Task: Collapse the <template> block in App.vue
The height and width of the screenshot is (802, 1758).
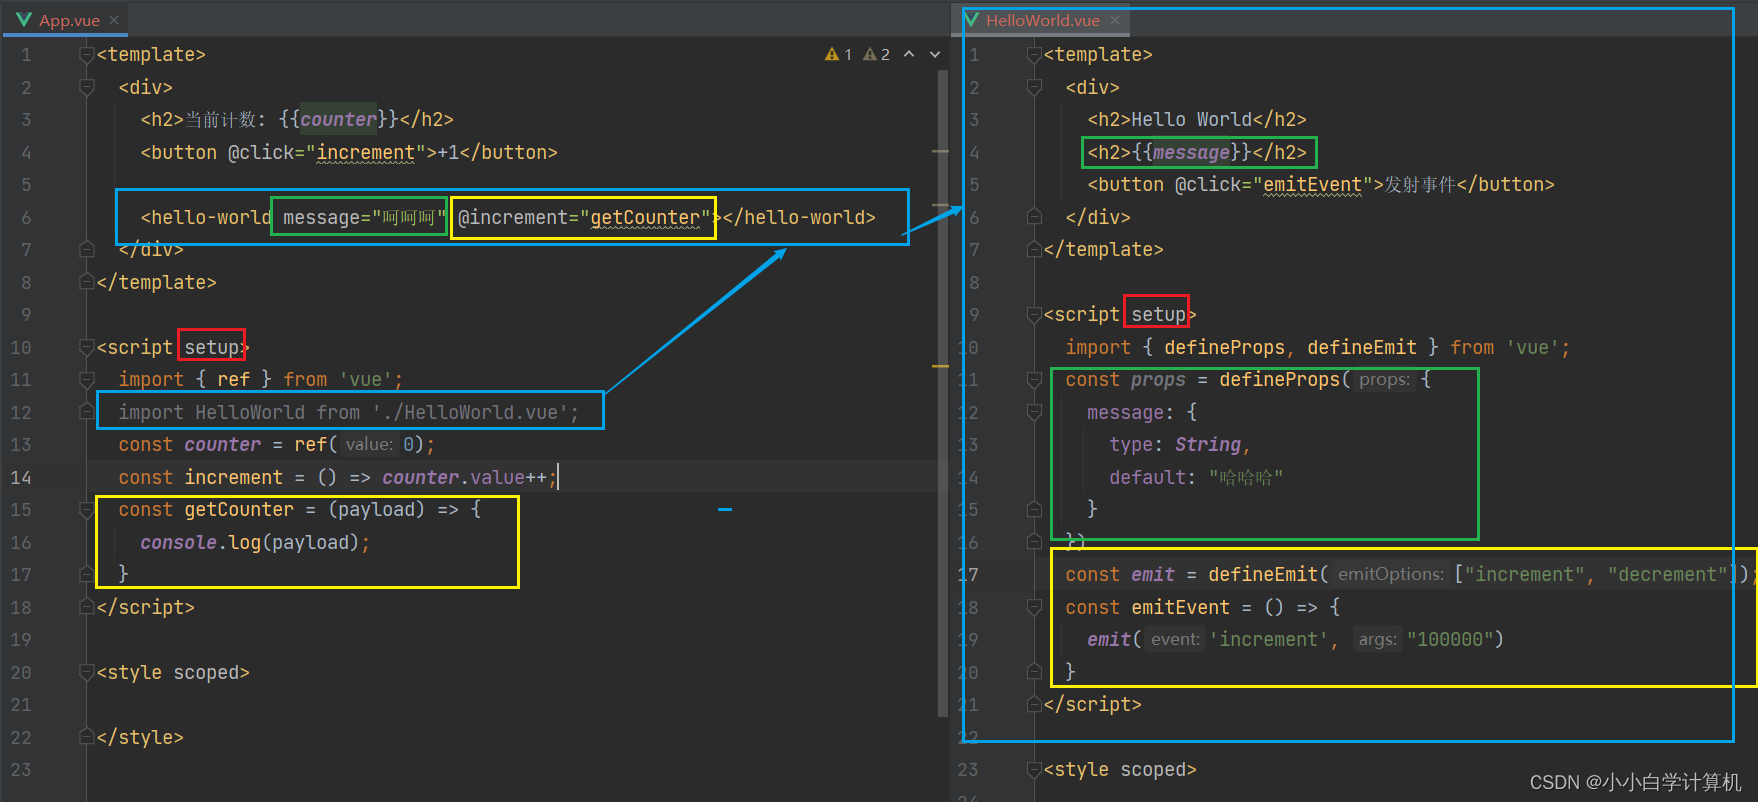Action: pos(87,55)
